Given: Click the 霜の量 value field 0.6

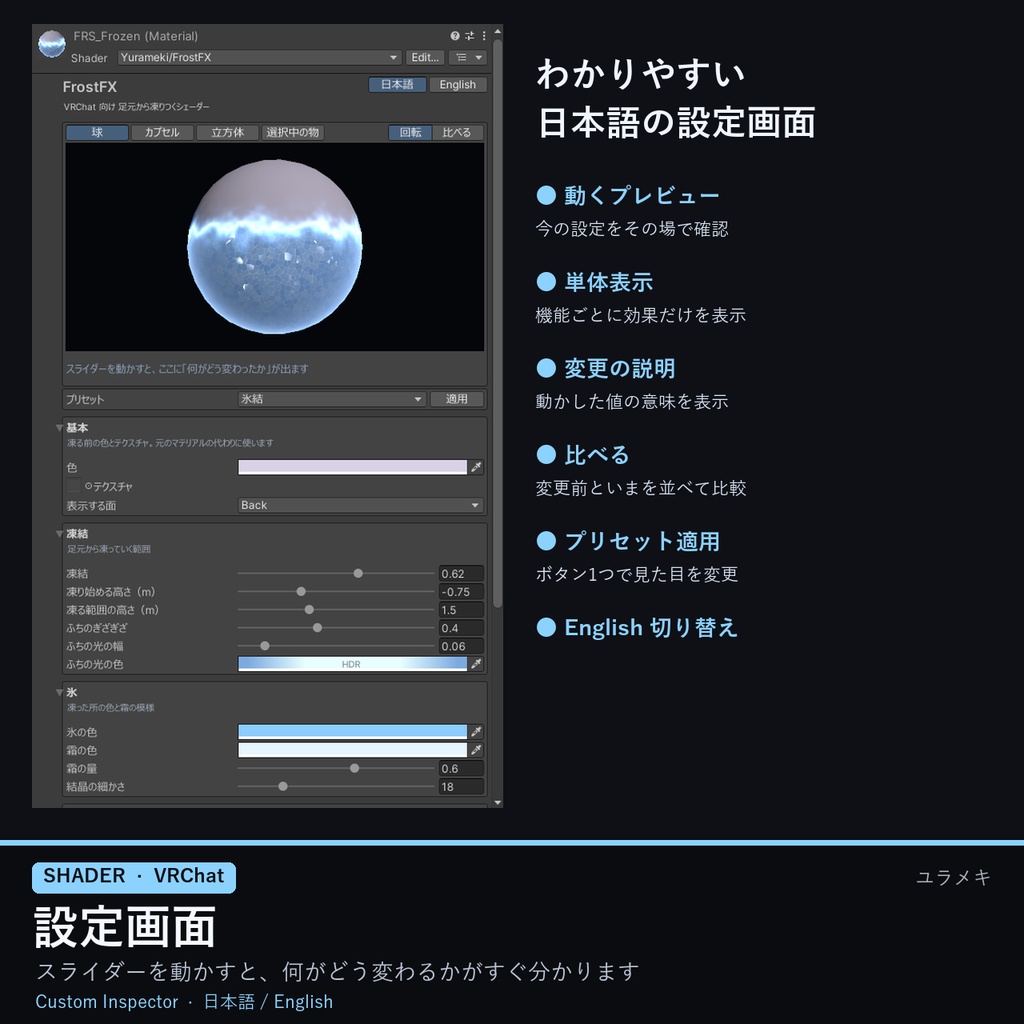Looking at the screenshot, I should click(461, 769).
